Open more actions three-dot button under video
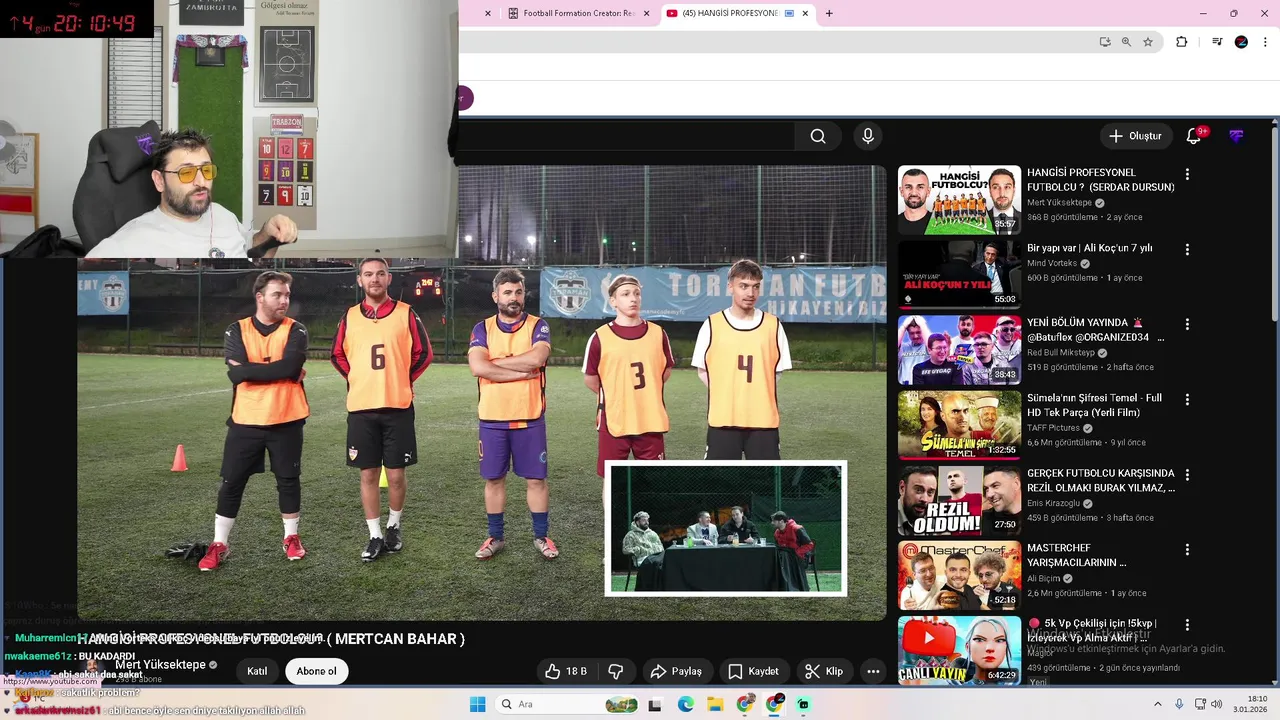Viewport: 1280px width, 720px height. [x=873, y=671]
